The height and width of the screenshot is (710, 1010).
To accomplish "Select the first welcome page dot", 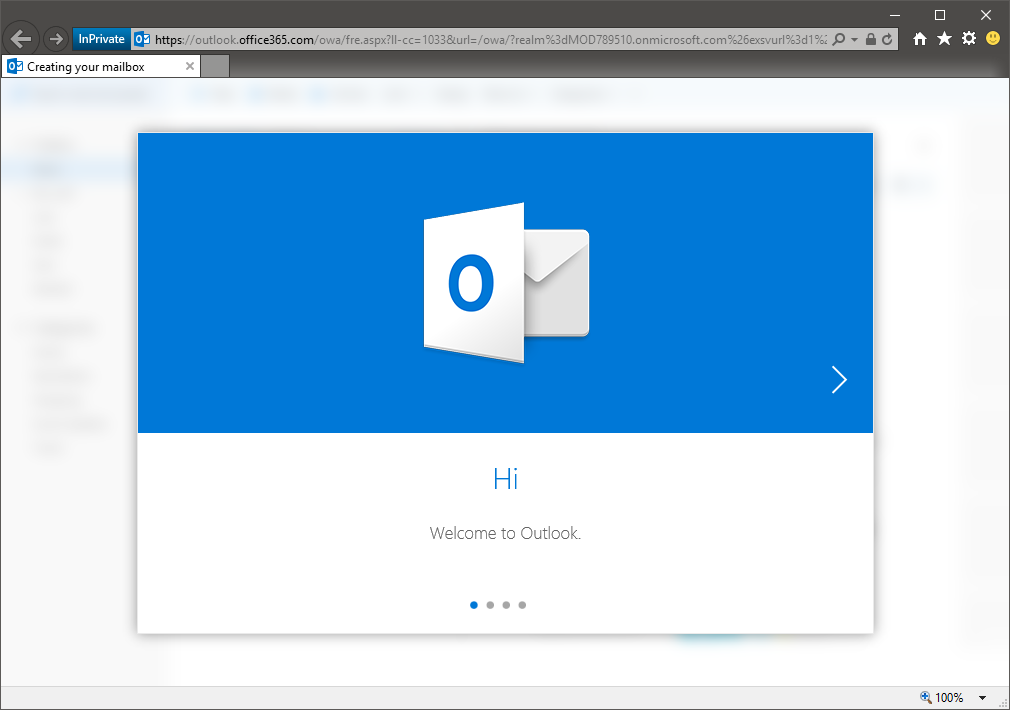I will (x=474, y=605).
